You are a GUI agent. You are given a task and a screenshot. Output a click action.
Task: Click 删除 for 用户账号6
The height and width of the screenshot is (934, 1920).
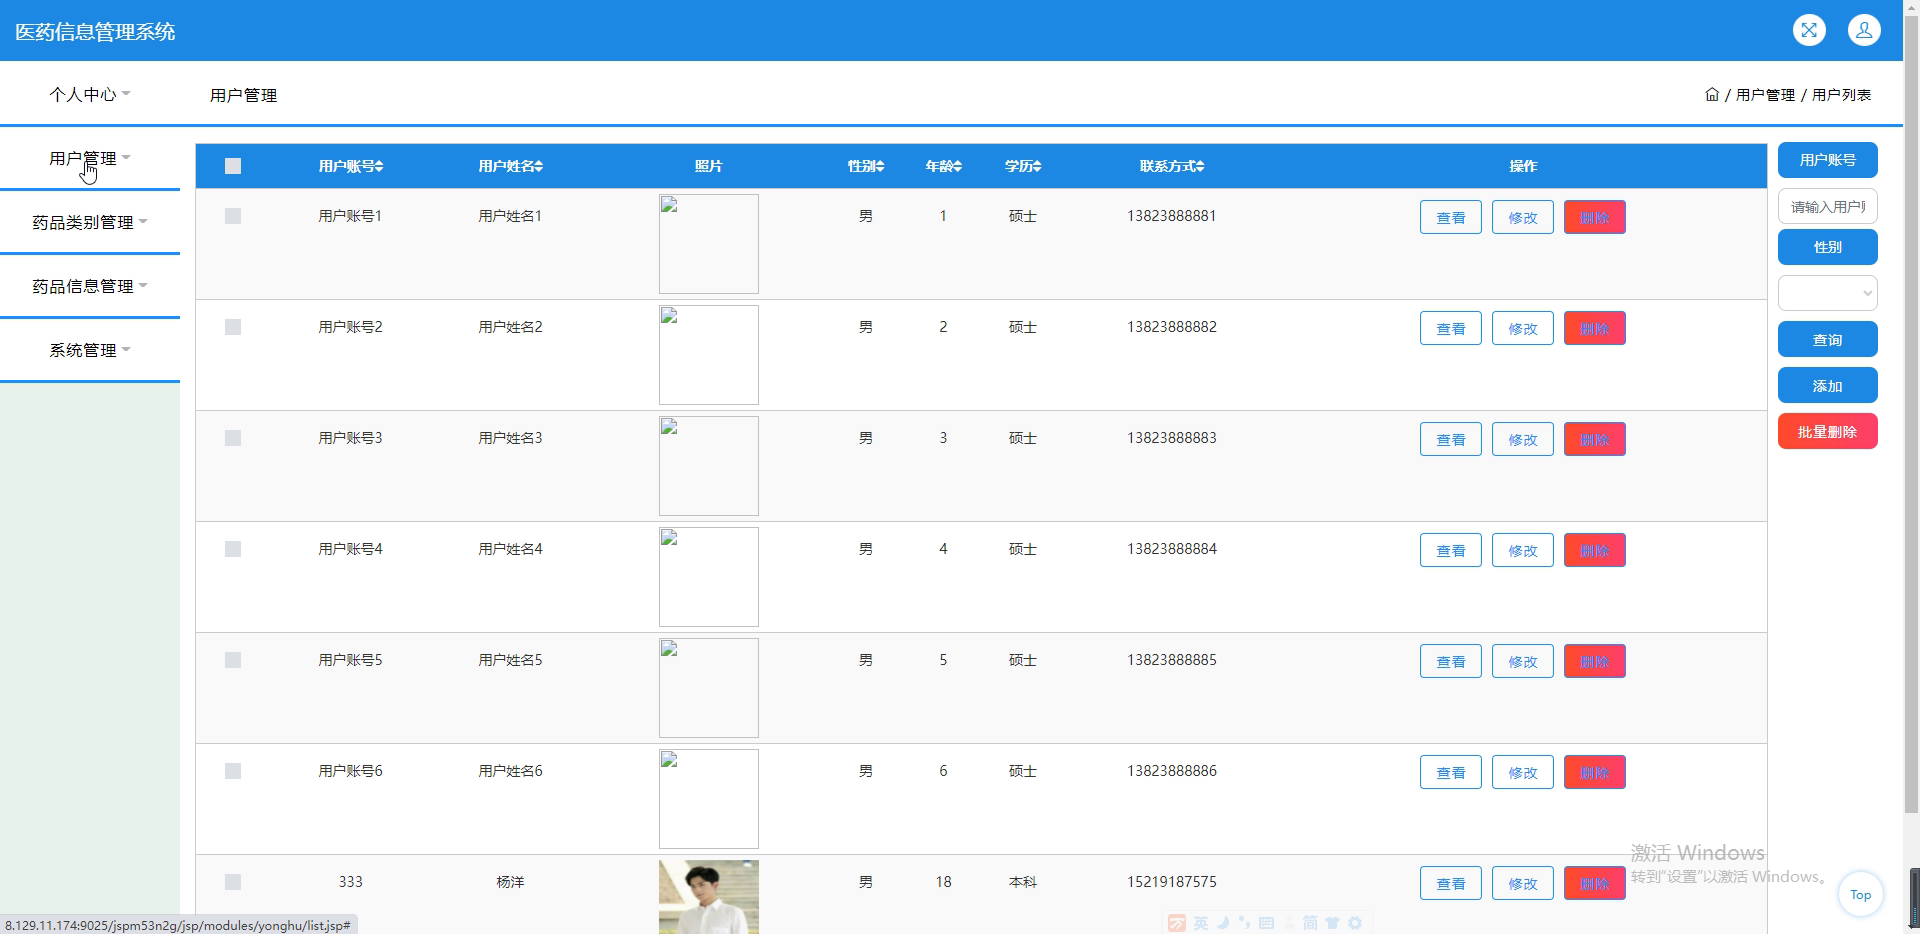1595,772
